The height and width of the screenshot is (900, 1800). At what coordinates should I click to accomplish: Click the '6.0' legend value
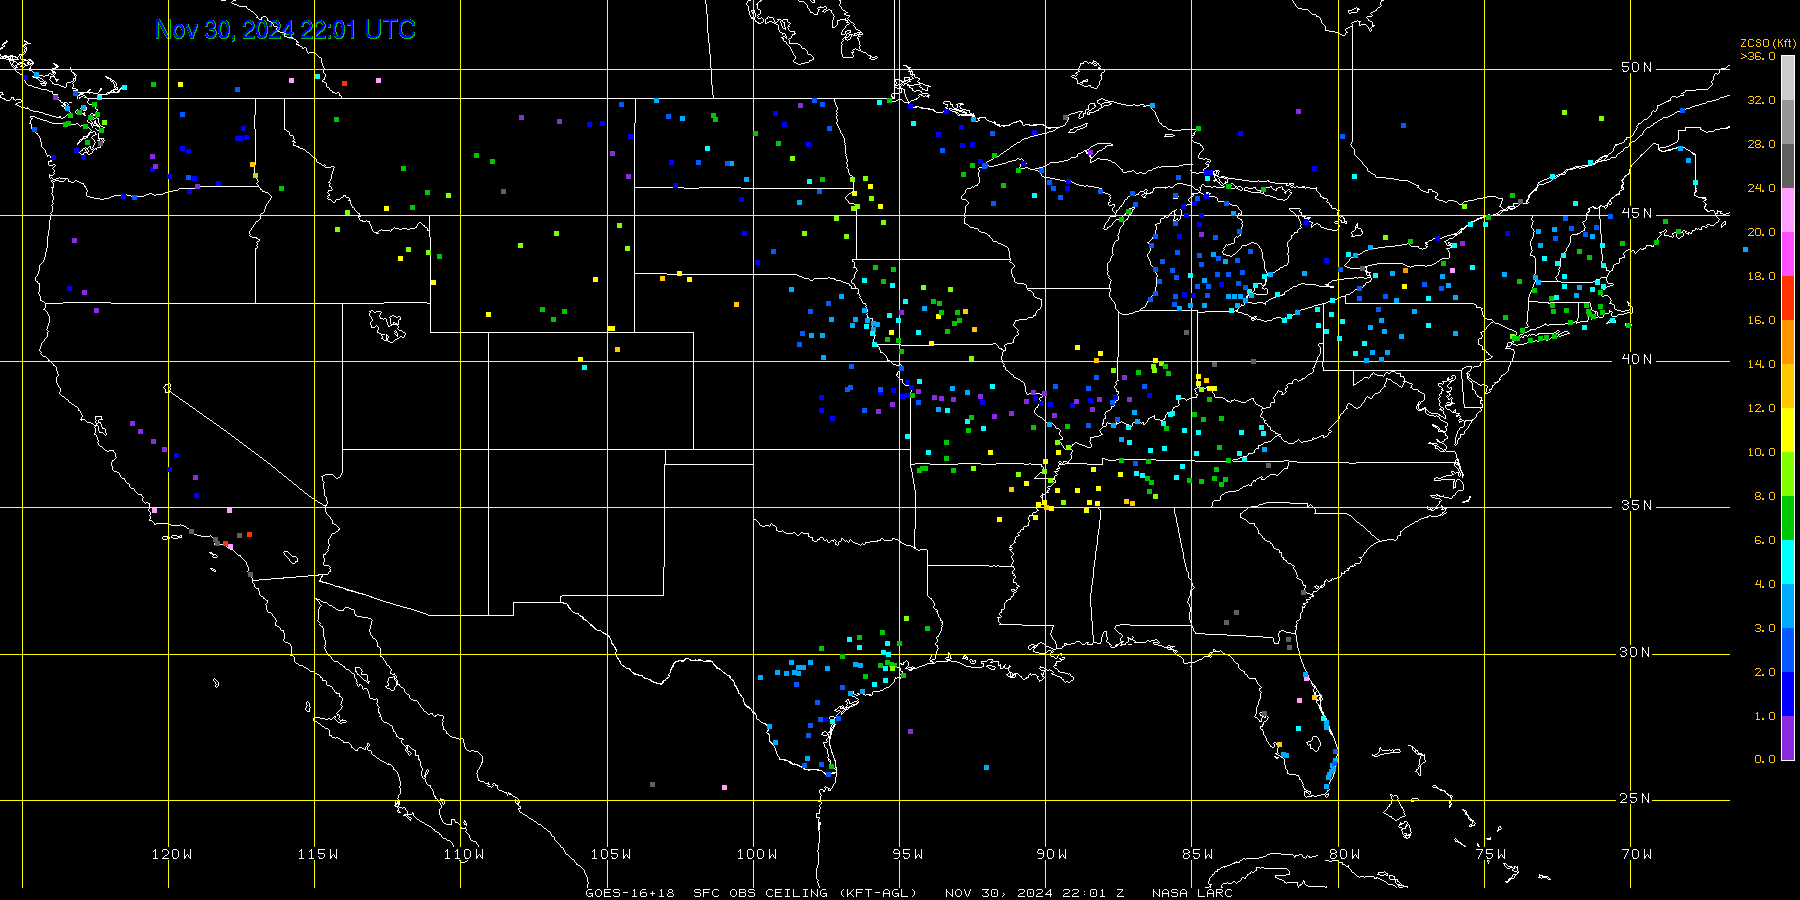click(1765, 540)
